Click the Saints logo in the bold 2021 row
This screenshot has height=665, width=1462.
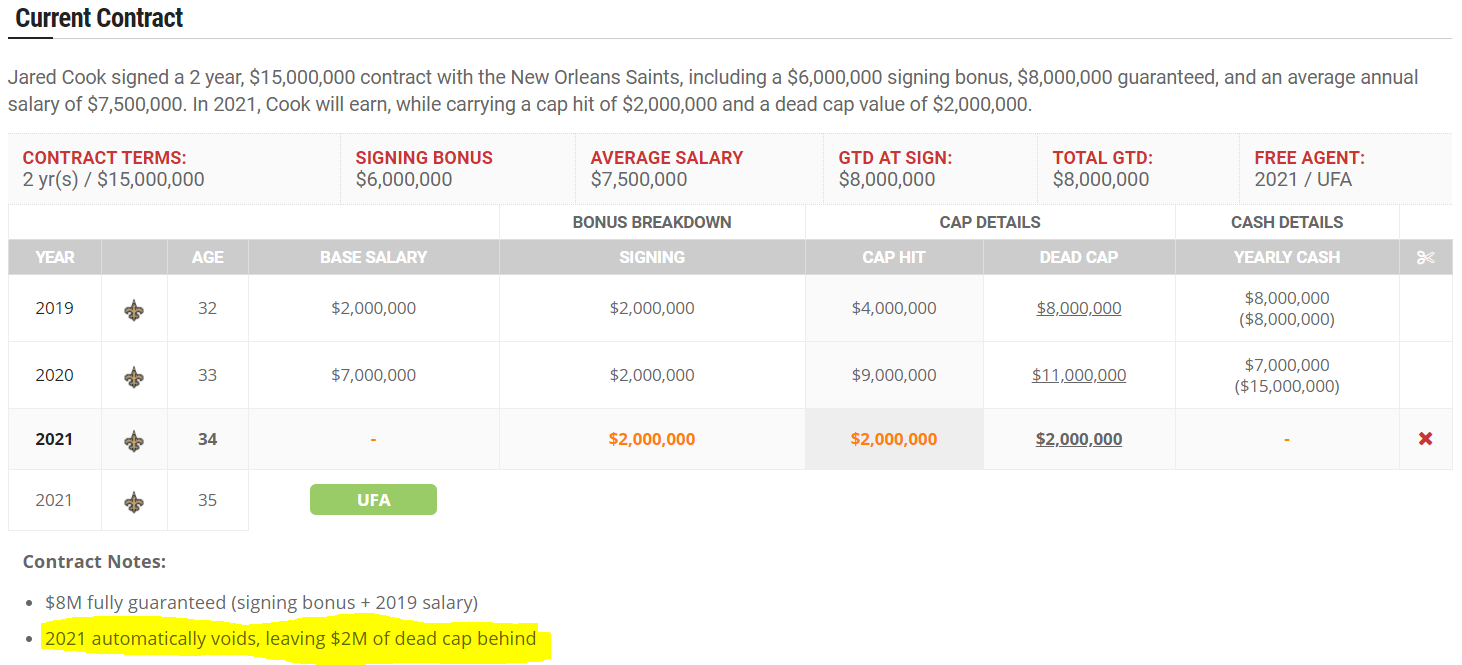pyautogui.click(x=134, y=440)
